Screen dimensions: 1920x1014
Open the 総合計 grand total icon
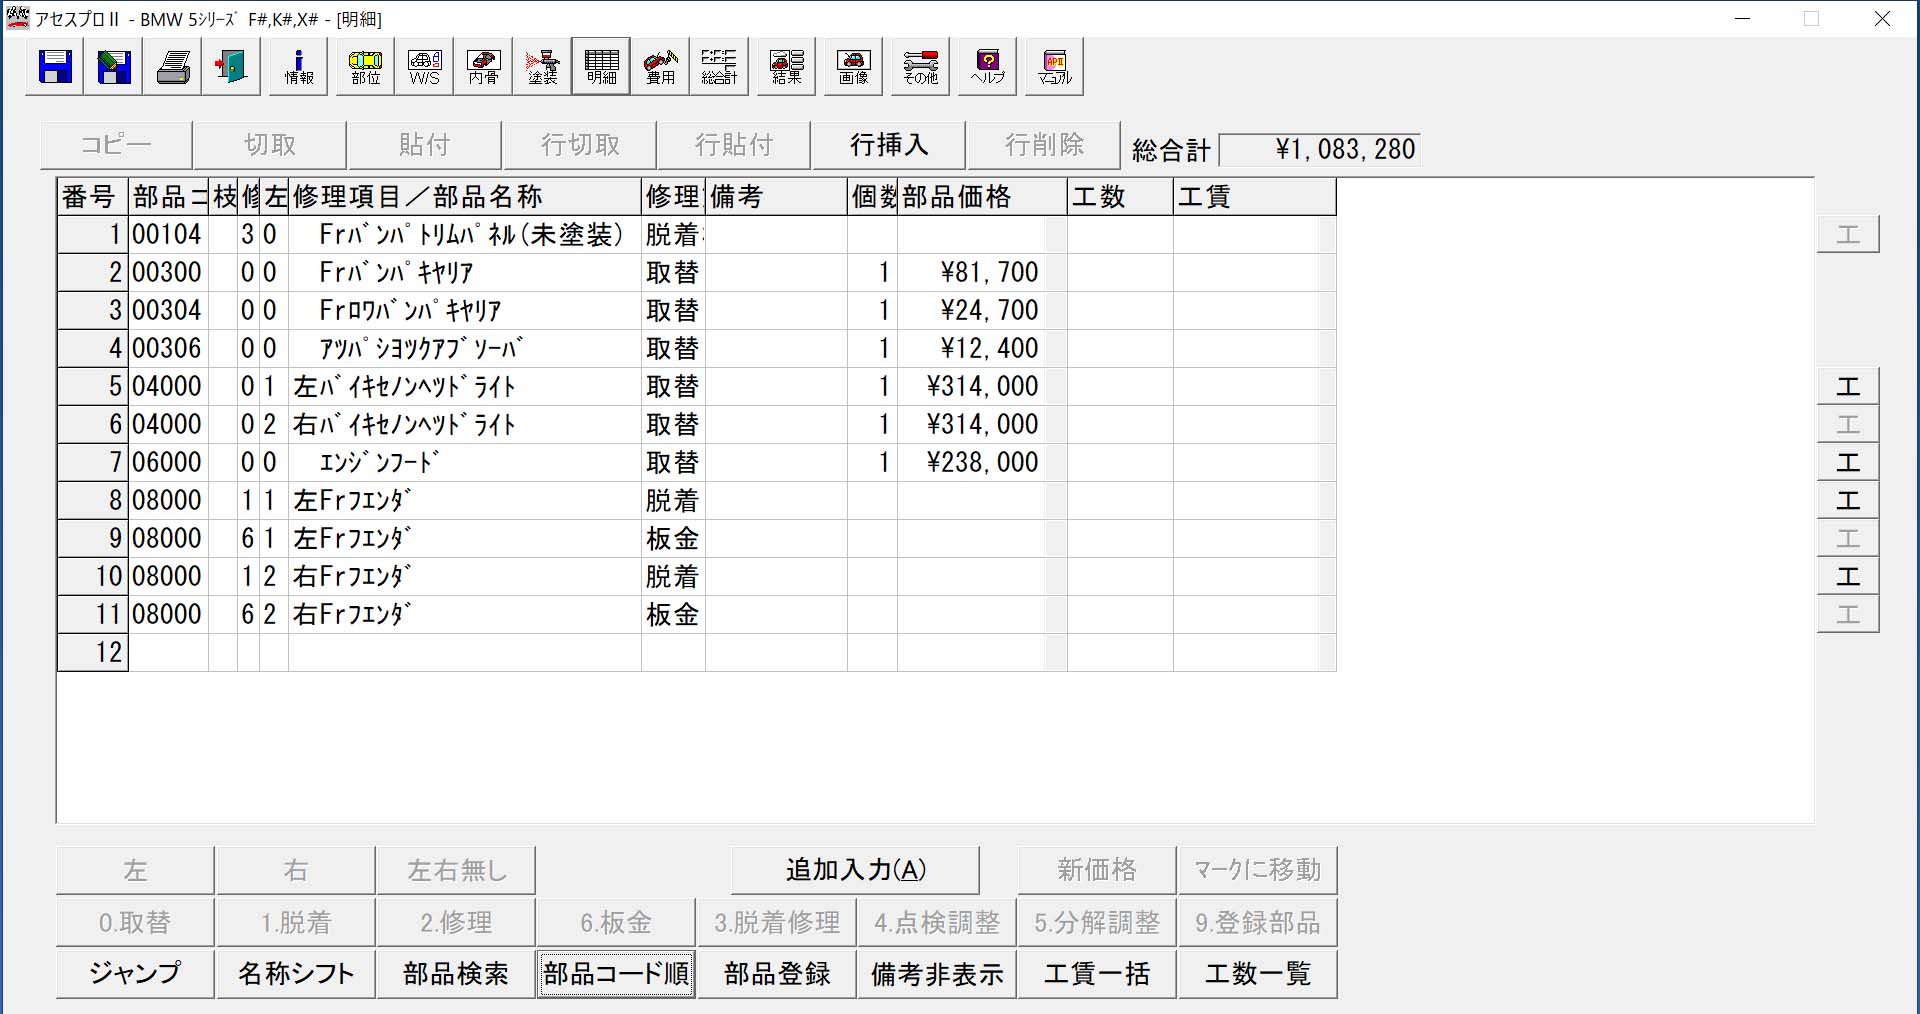tap(718, 67)
